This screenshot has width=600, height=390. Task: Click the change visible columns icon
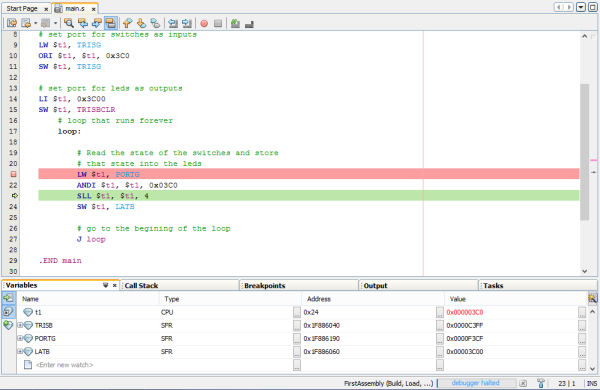click(x=592, y=299)
